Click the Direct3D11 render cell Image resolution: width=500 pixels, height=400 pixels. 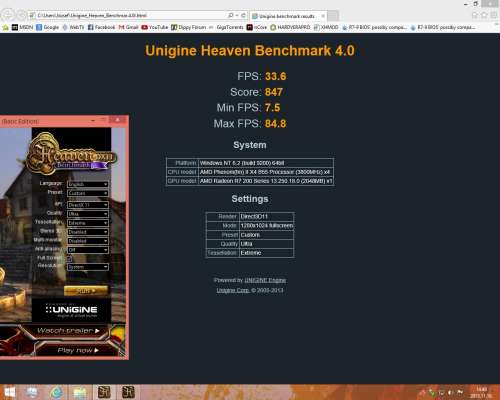click(x=266, y=217)
